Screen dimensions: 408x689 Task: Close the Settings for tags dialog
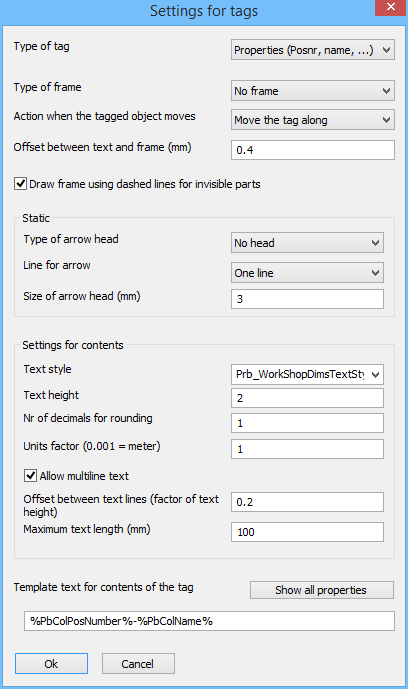[390, 7]
